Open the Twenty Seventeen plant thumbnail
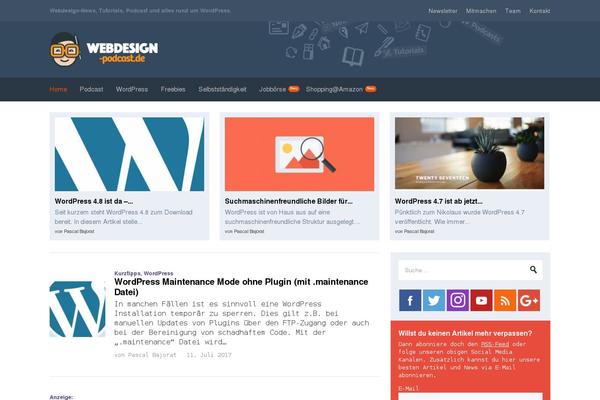This screenshot has height=400, width=600. point(470,153)
